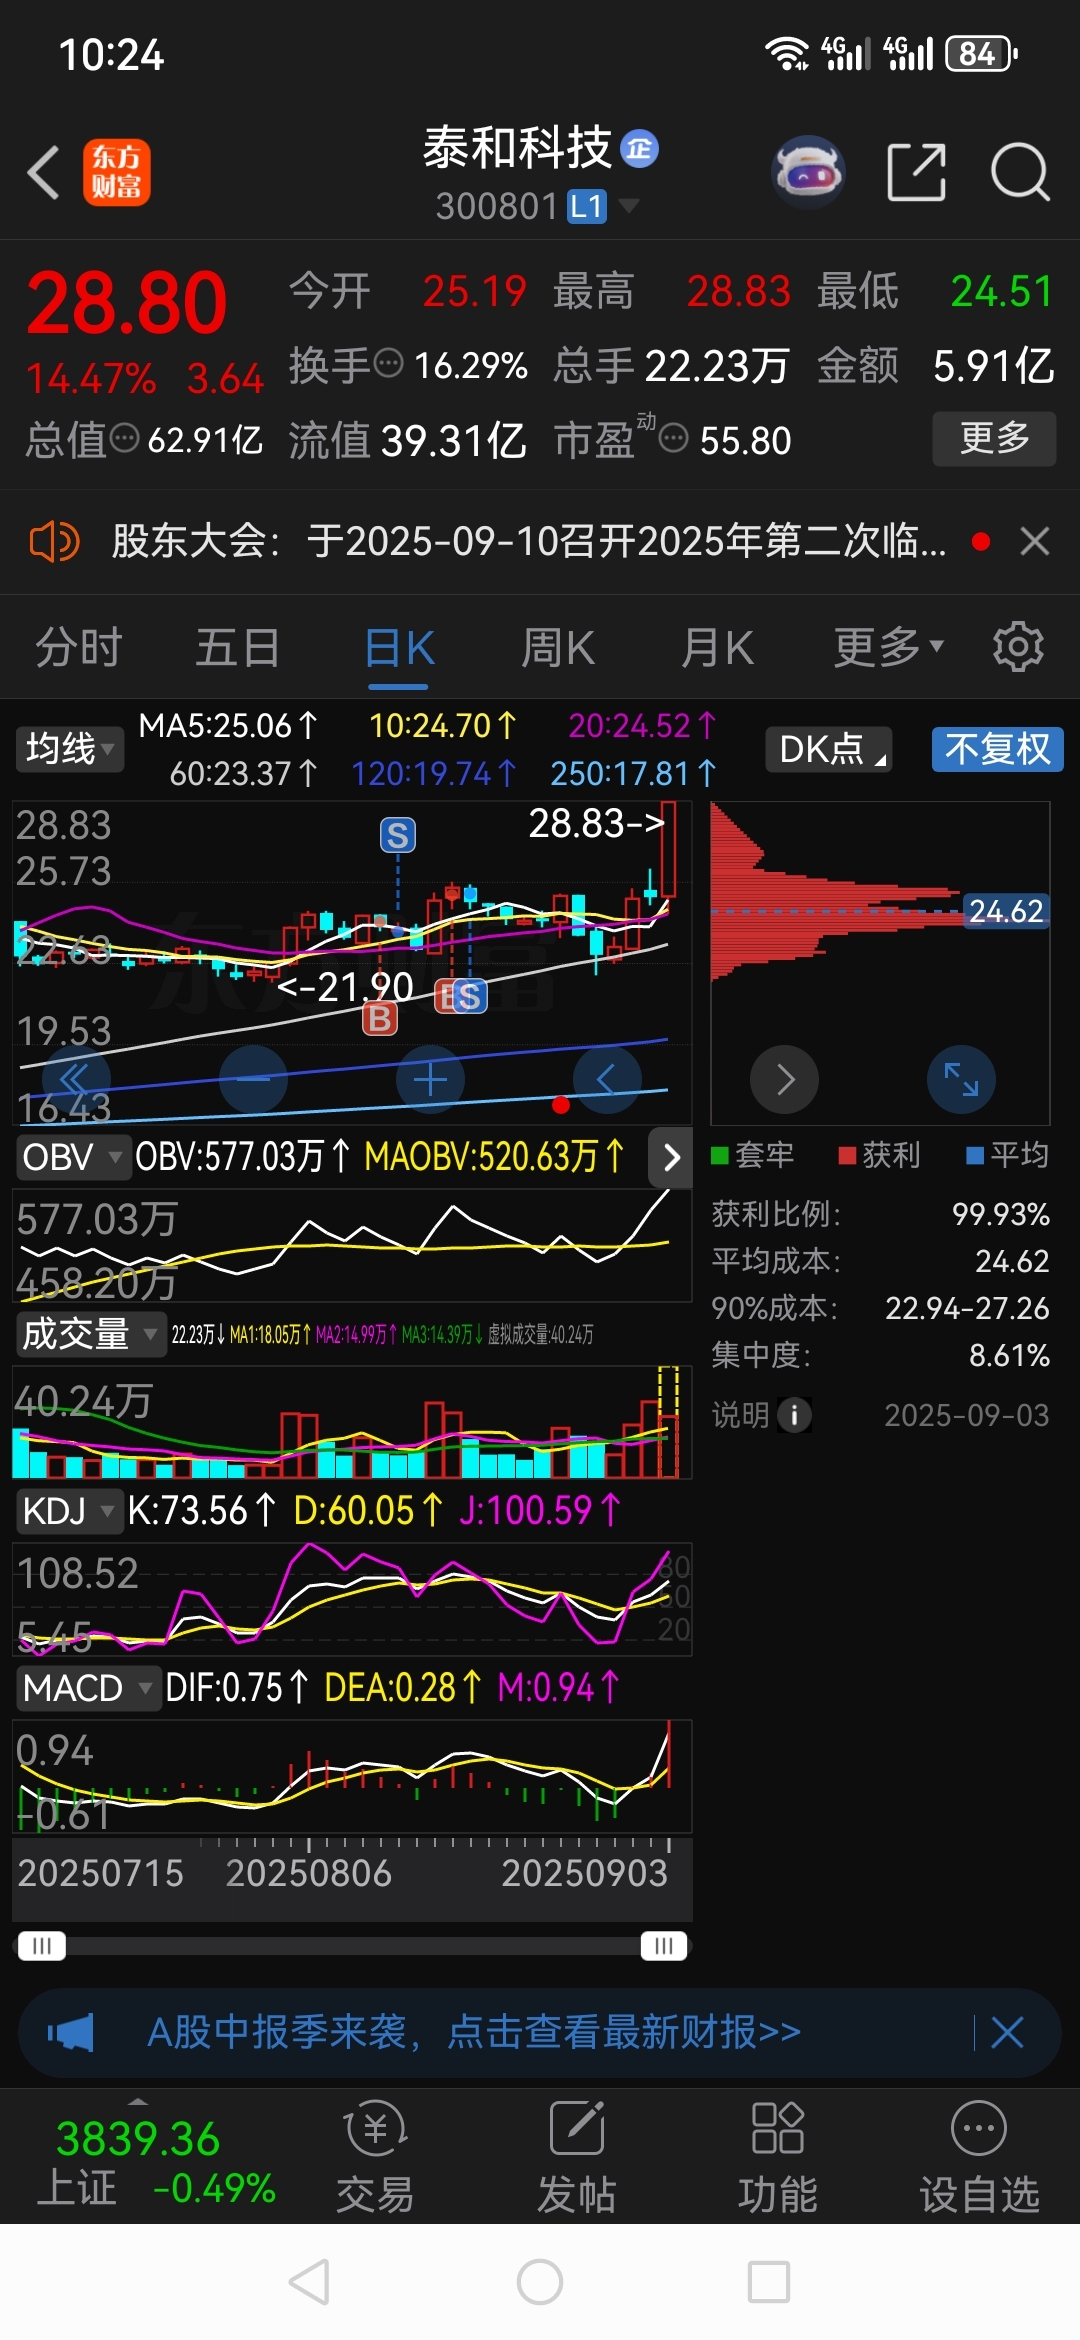Screen dimensions: 1080x2340
Task: Open the 股东大会 announcement text
Action: (528, 542)
